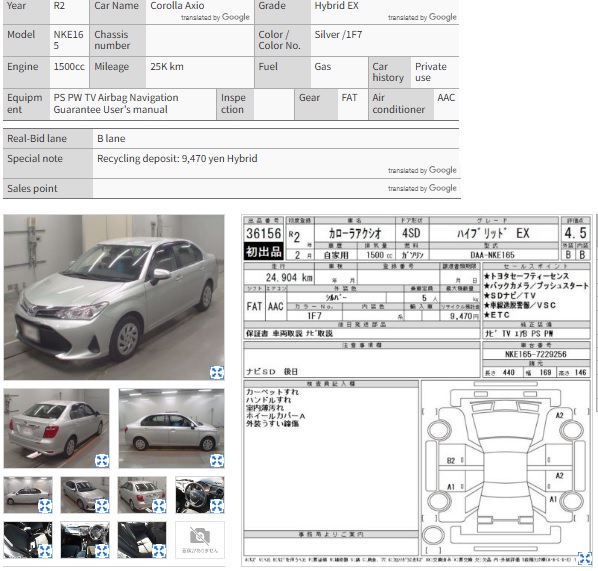This screenshot has height=571, width=598.
Task: Select the 'PS PW TV Airbag Navigation' equipment text
Action: tap(116, 98)
